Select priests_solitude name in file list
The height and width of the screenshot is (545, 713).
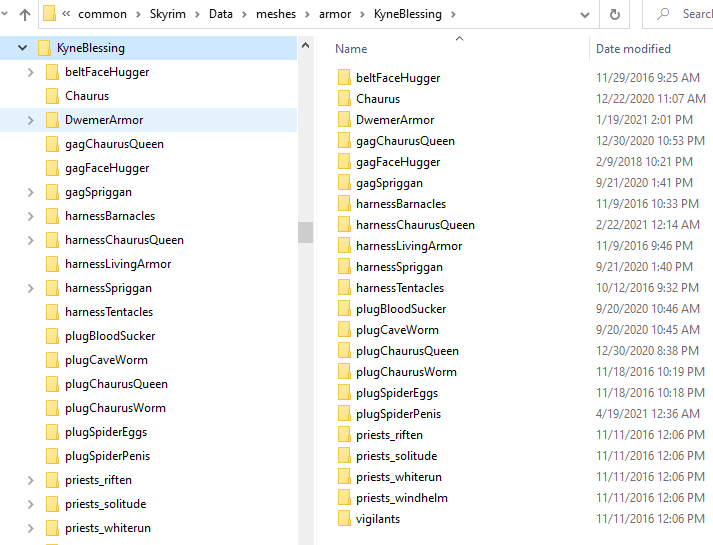tap(397, 456)
